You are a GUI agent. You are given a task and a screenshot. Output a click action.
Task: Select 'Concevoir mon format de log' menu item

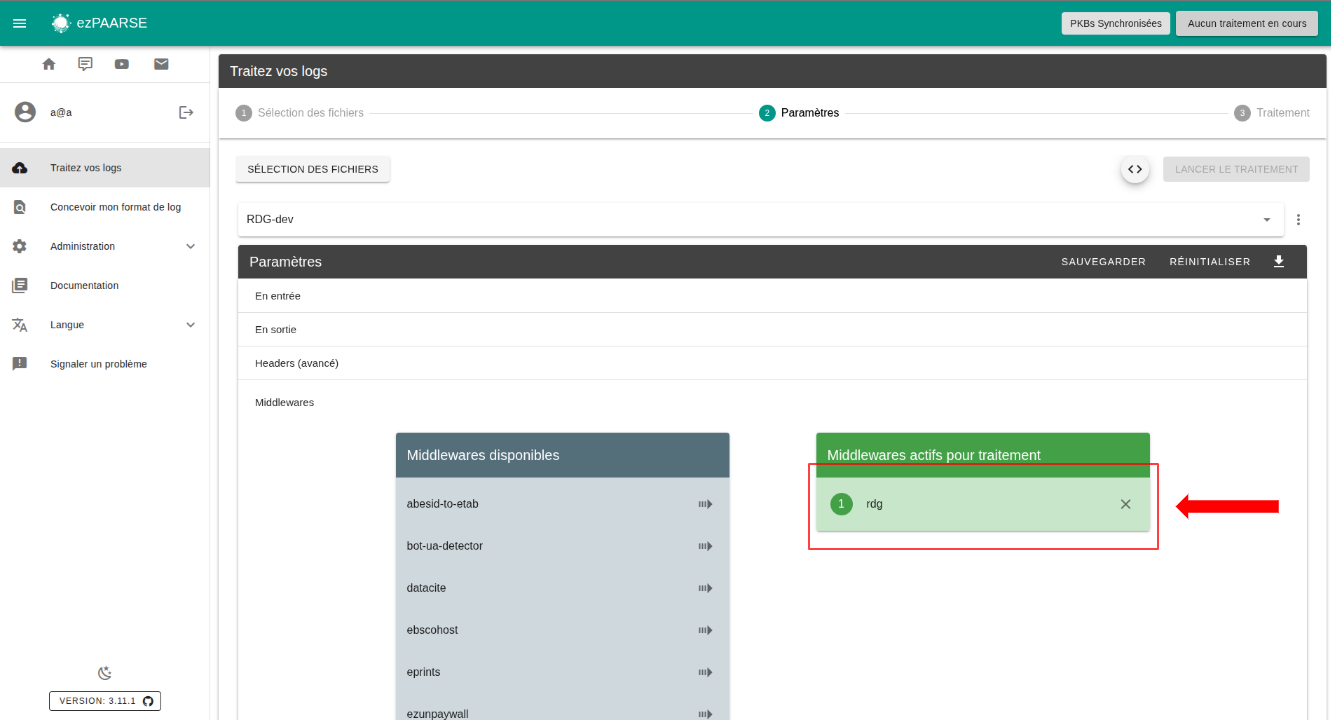tap(115, 207)
